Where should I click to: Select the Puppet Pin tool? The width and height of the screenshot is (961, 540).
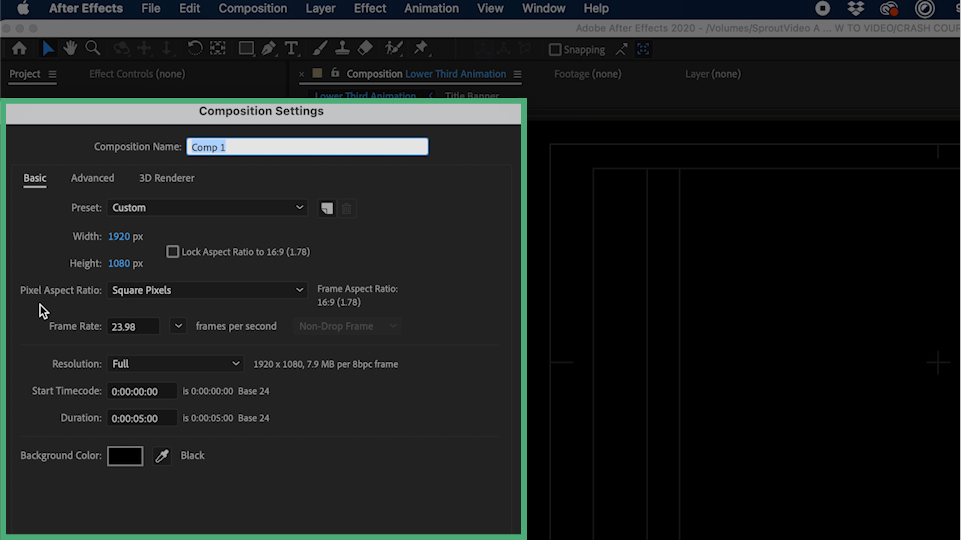[421, 48]
